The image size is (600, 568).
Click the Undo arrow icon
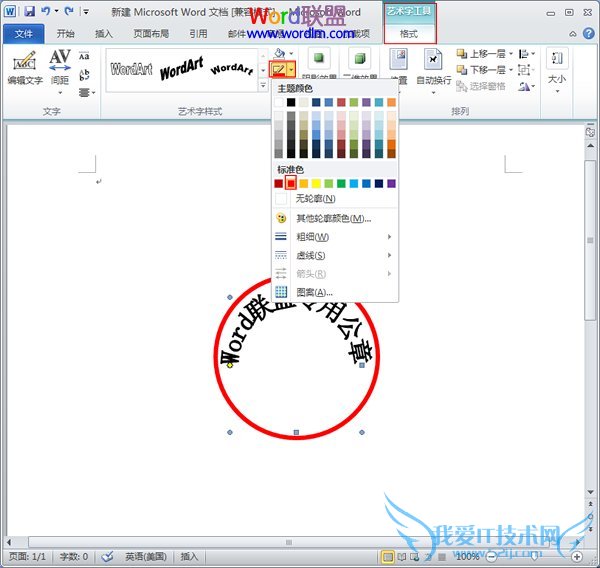tap(46, 11)
